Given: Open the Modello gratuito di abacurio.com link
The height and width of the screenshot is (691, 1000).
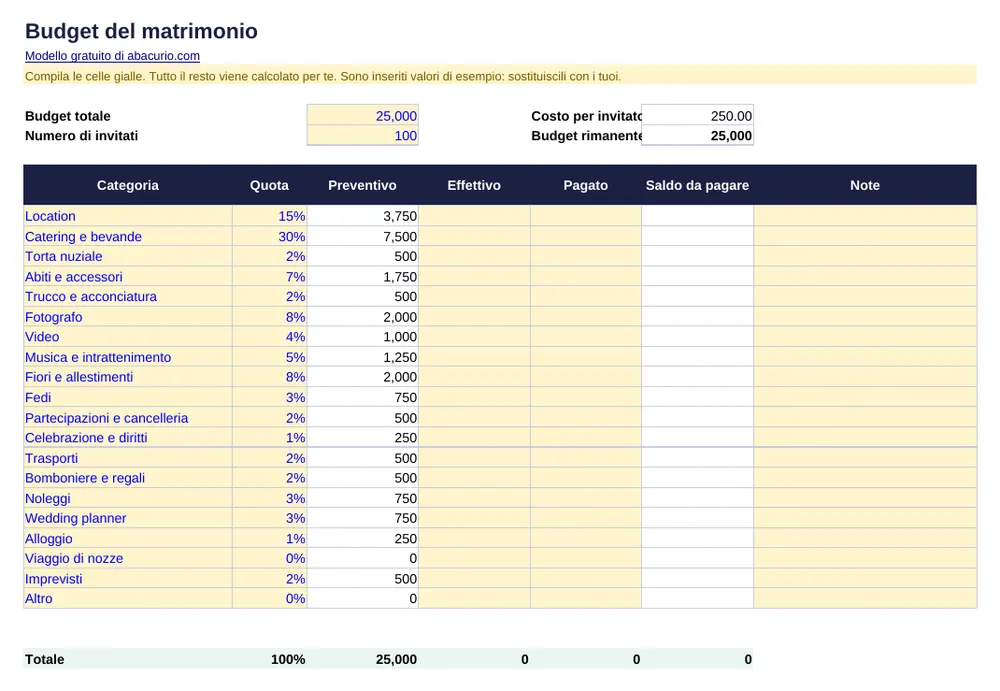Looking at the screenshot, I should (x=112, y=56).
